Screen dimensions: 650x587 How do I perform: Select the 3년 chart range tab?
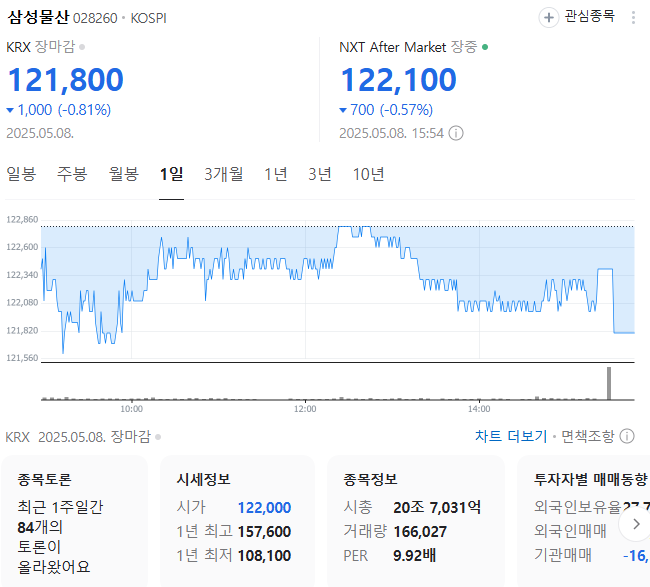(x=320, y=174)
